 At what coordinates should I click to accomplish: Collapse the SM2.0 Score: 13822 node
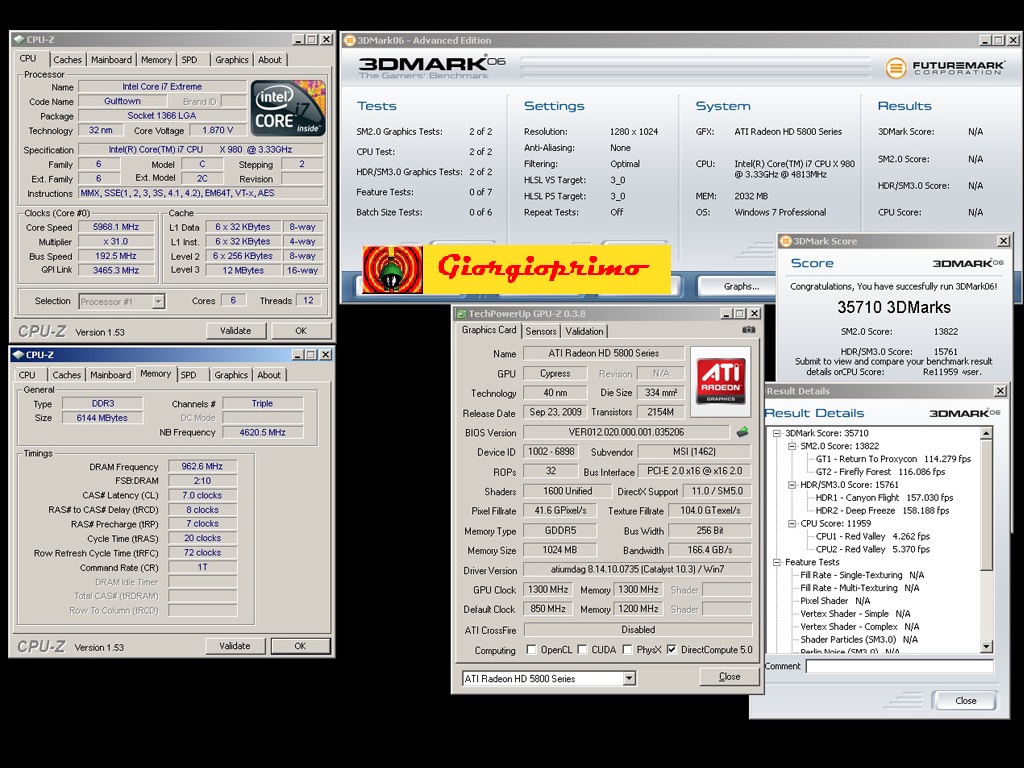tap(792, 446)
